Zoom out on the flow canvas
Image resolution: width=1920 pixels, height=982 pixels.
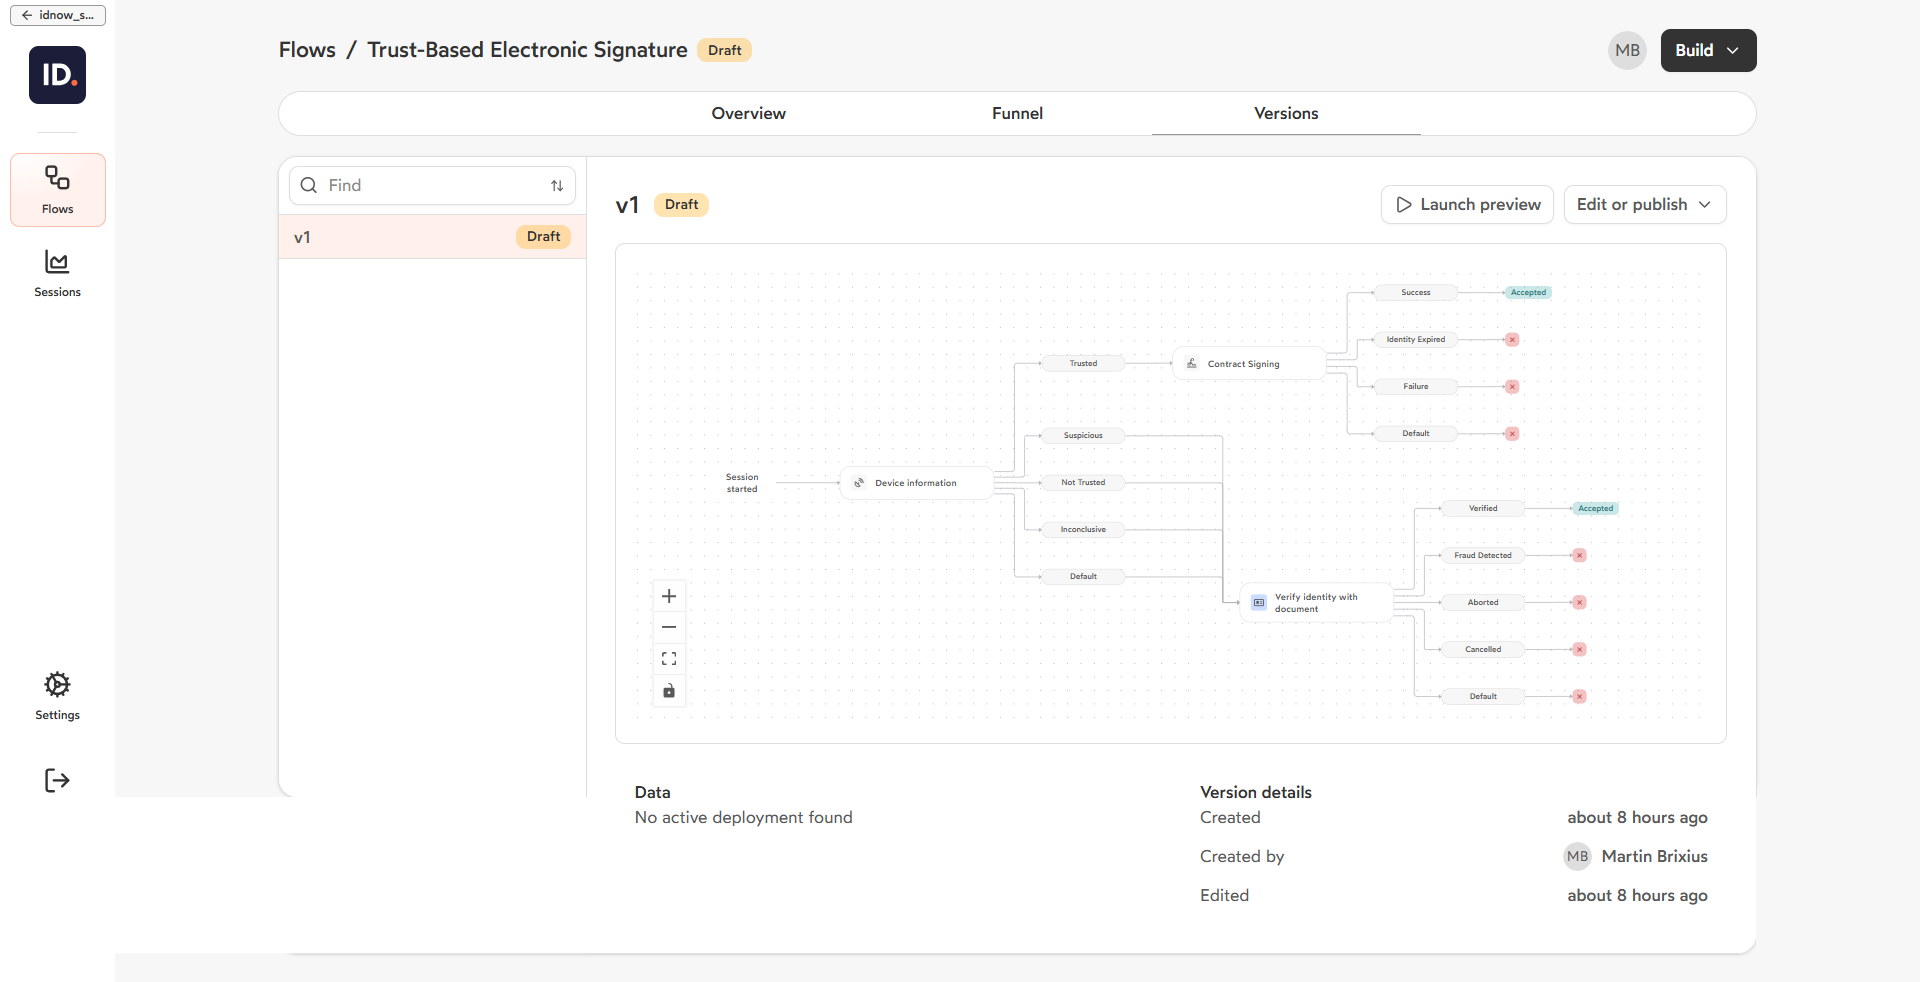pyautogui.click(x=669, y=627)
